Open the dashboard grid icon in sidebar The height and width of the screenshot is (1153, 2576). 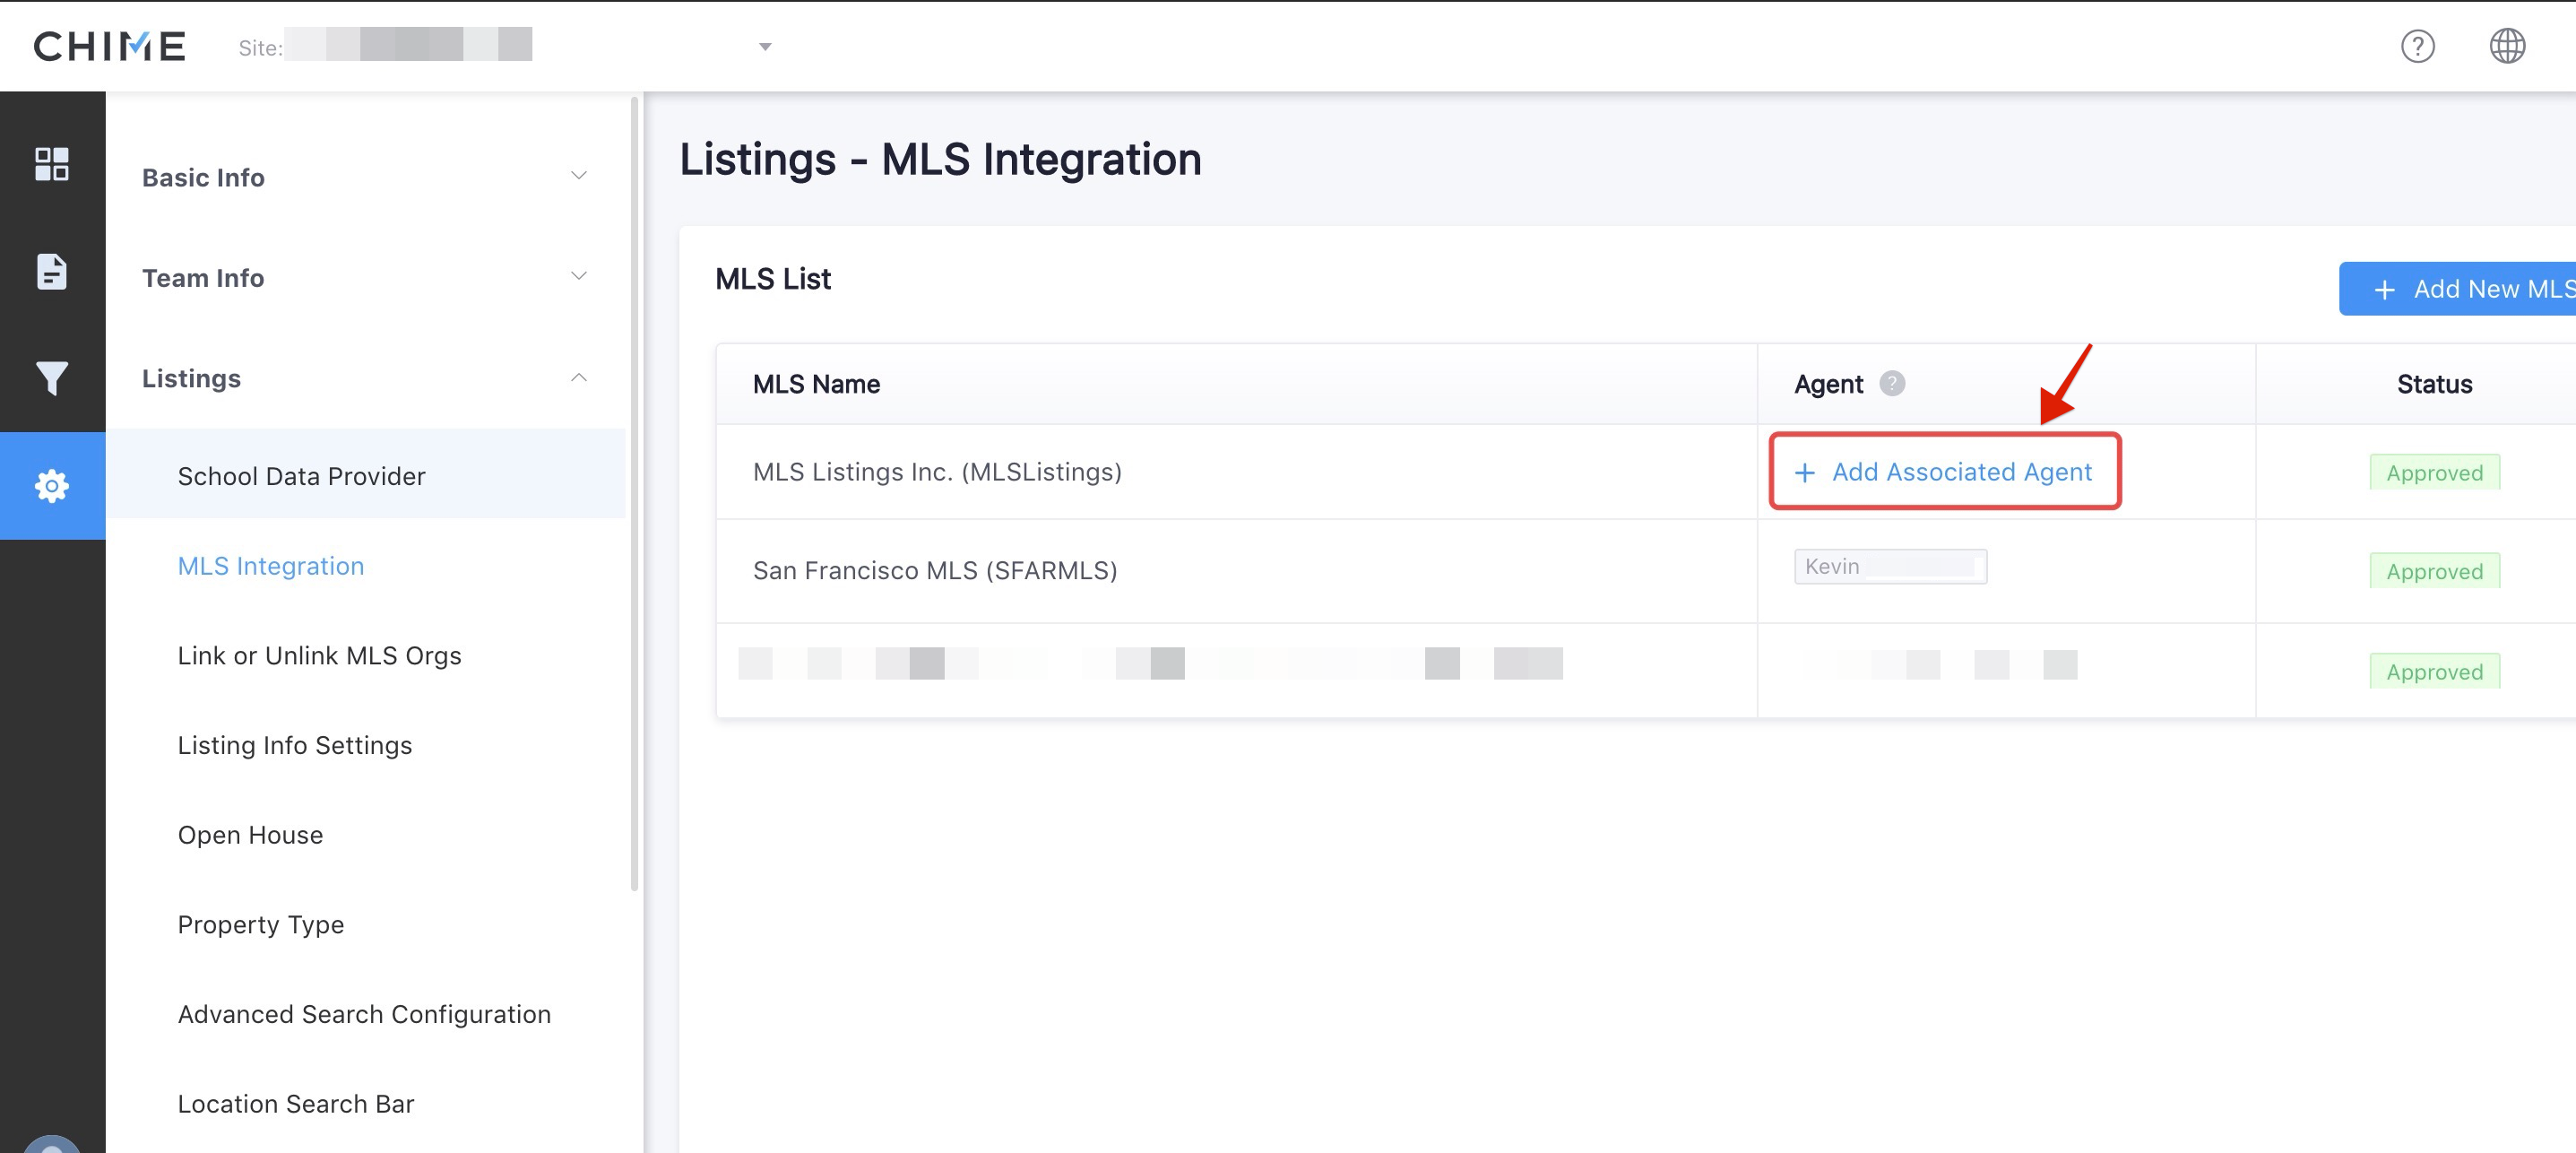click(x=52, y=164)
